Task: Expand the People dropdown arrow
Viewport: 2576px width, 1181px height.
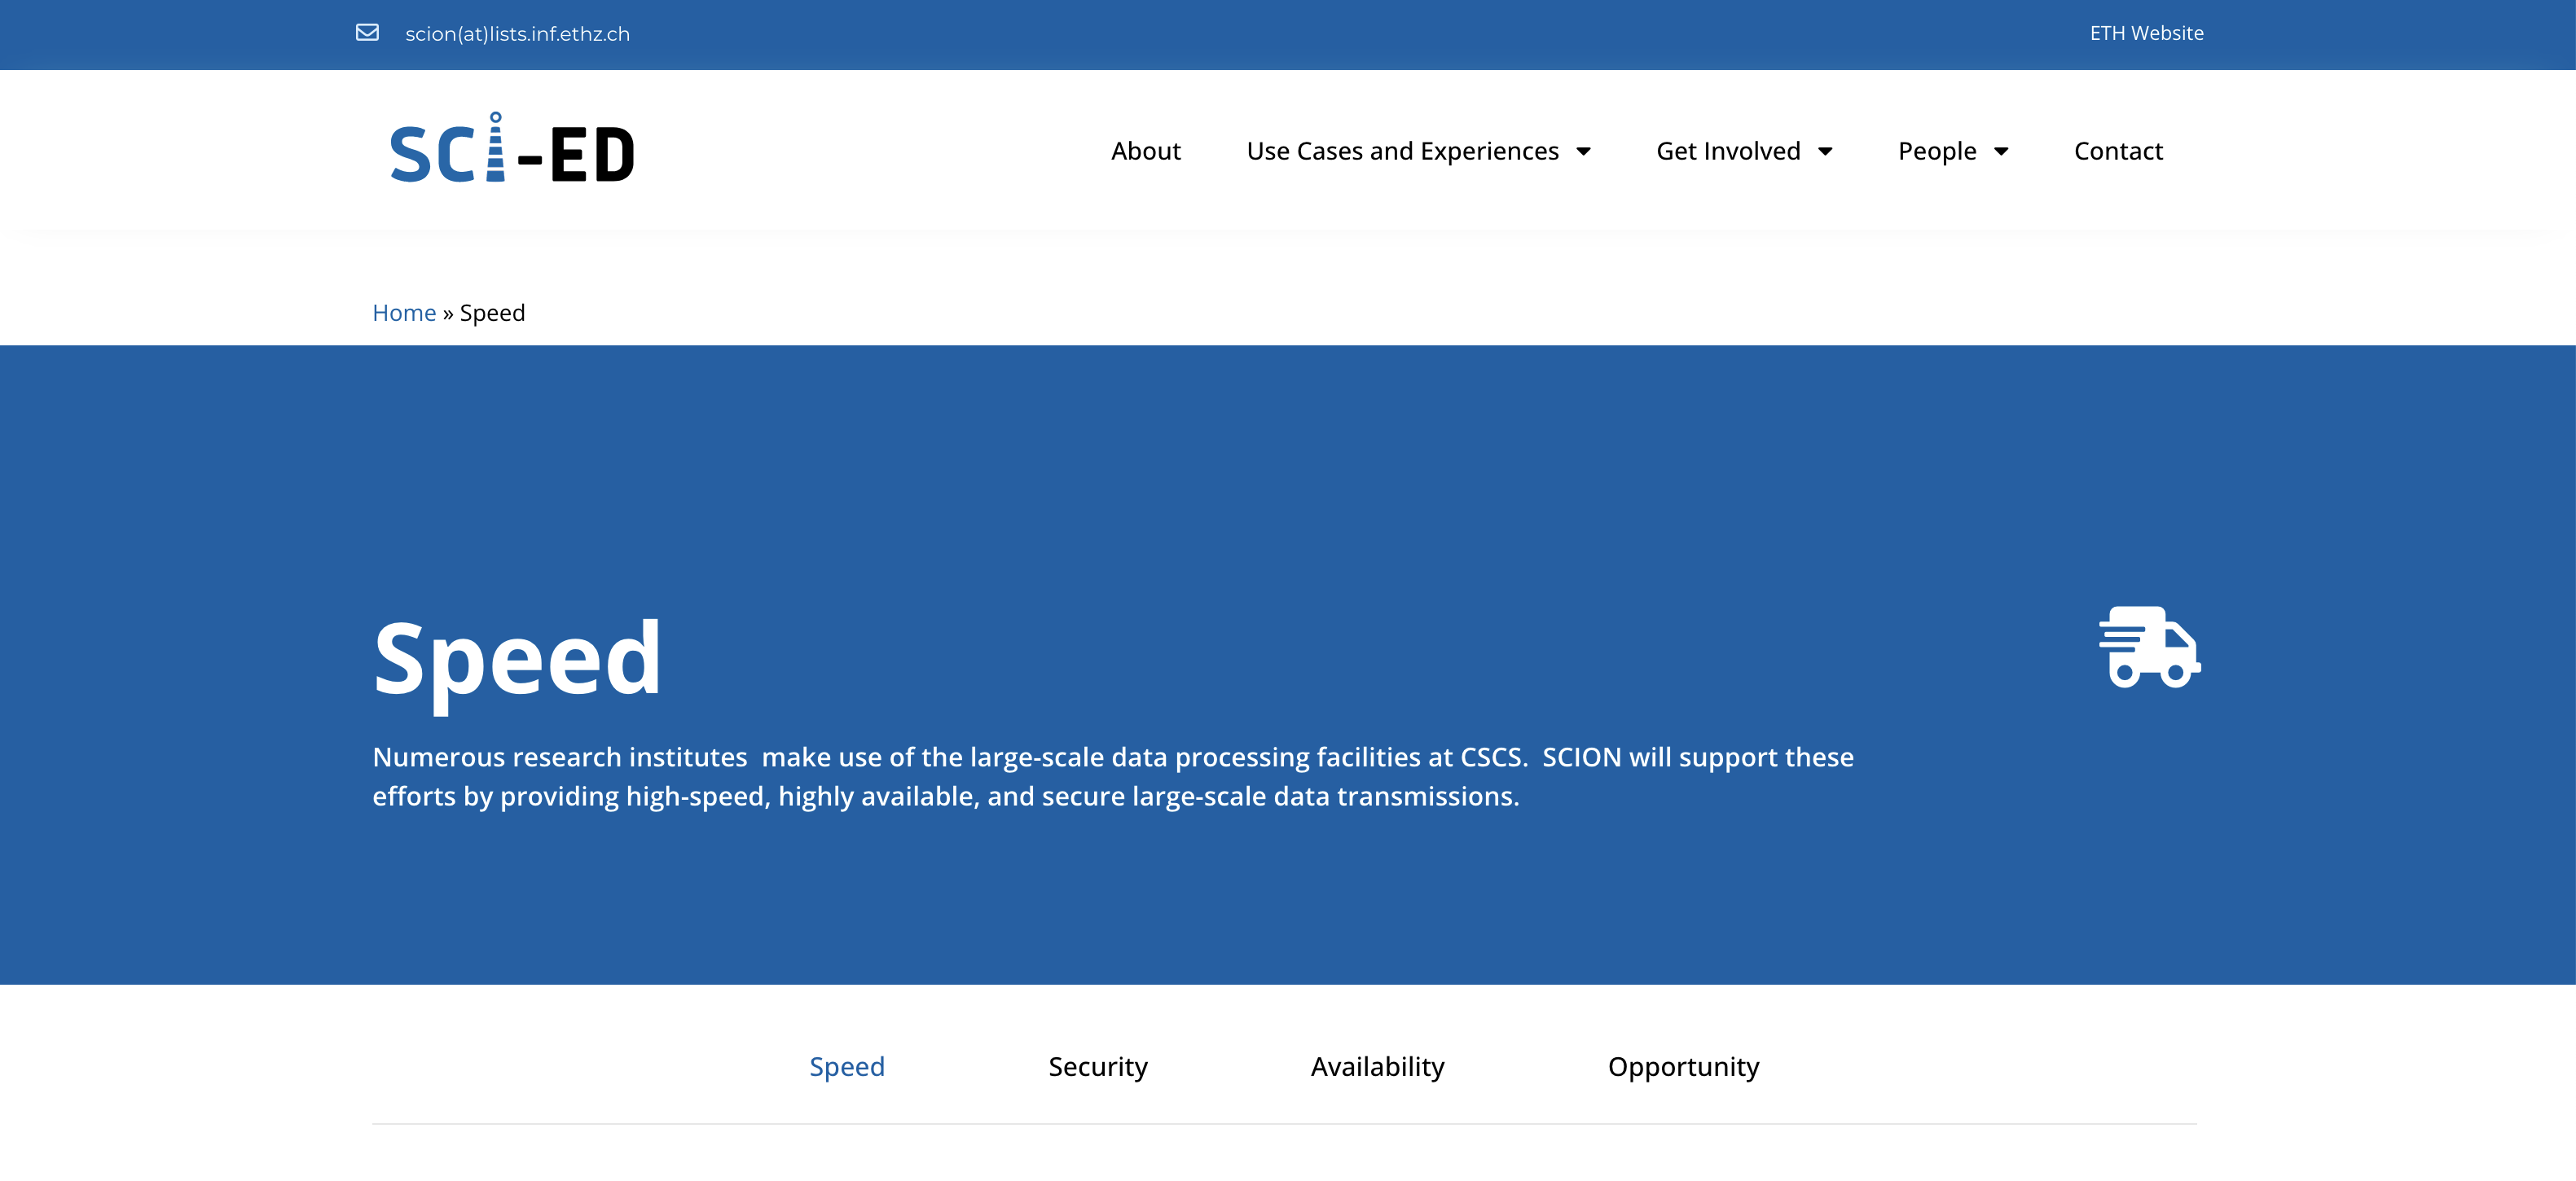Action: (2001, 152)
